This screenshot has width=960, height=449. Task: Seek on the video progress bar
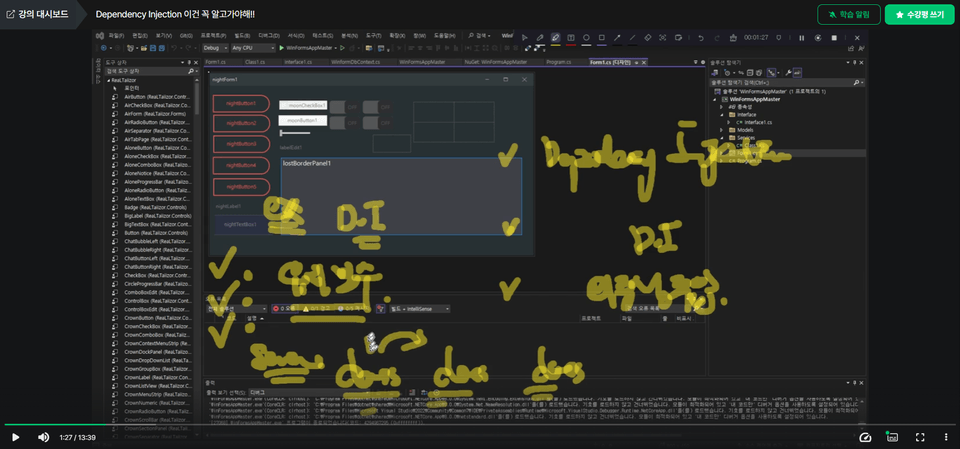point(480,424)
